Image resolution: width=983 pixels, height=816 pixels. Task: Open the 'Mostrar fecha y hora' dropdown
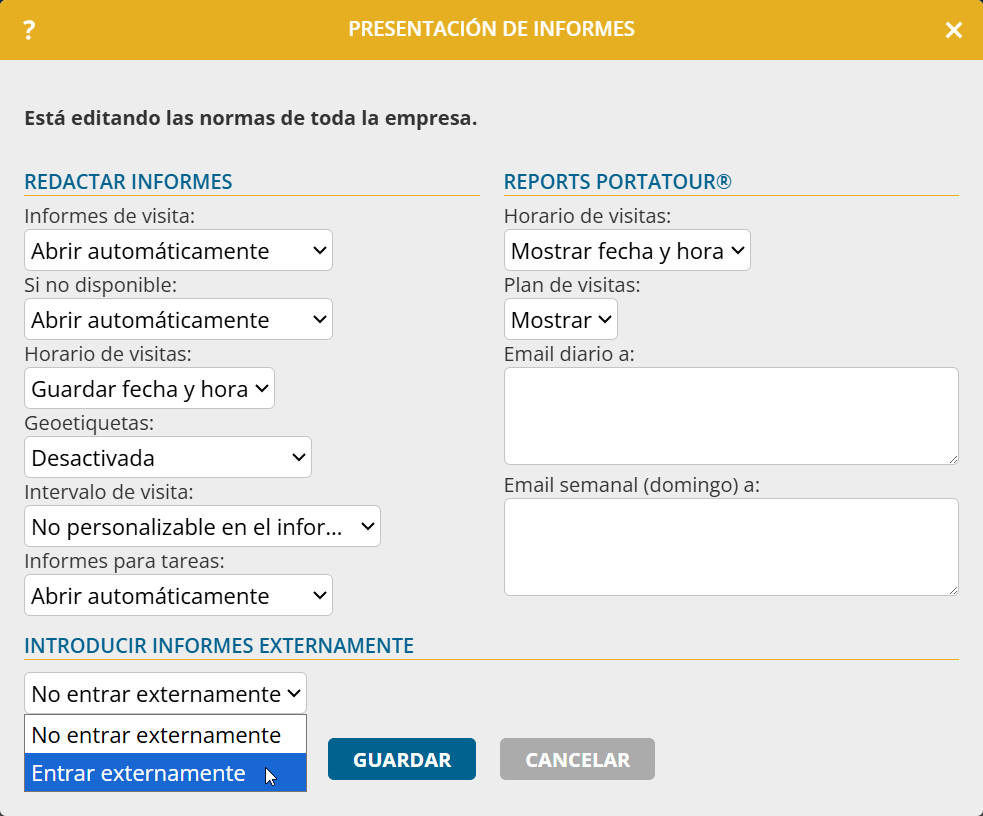pos(627,250)
